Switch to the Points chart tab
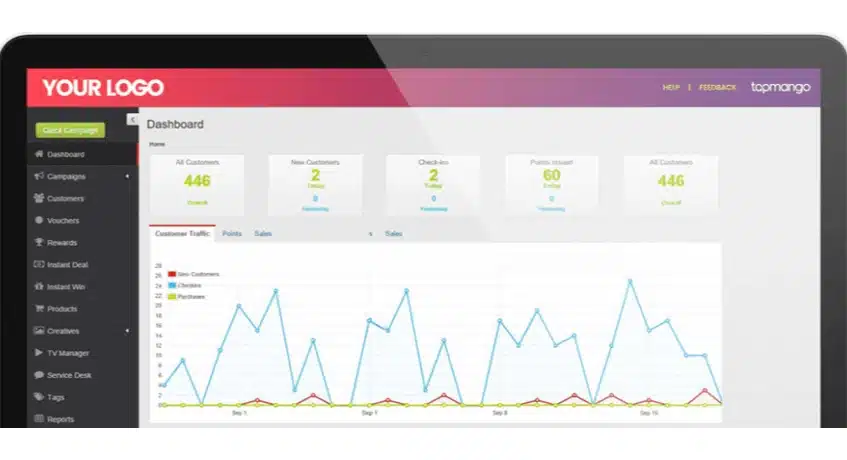The height and width of the screenshot is (460, 847). [x=231, y=234]
